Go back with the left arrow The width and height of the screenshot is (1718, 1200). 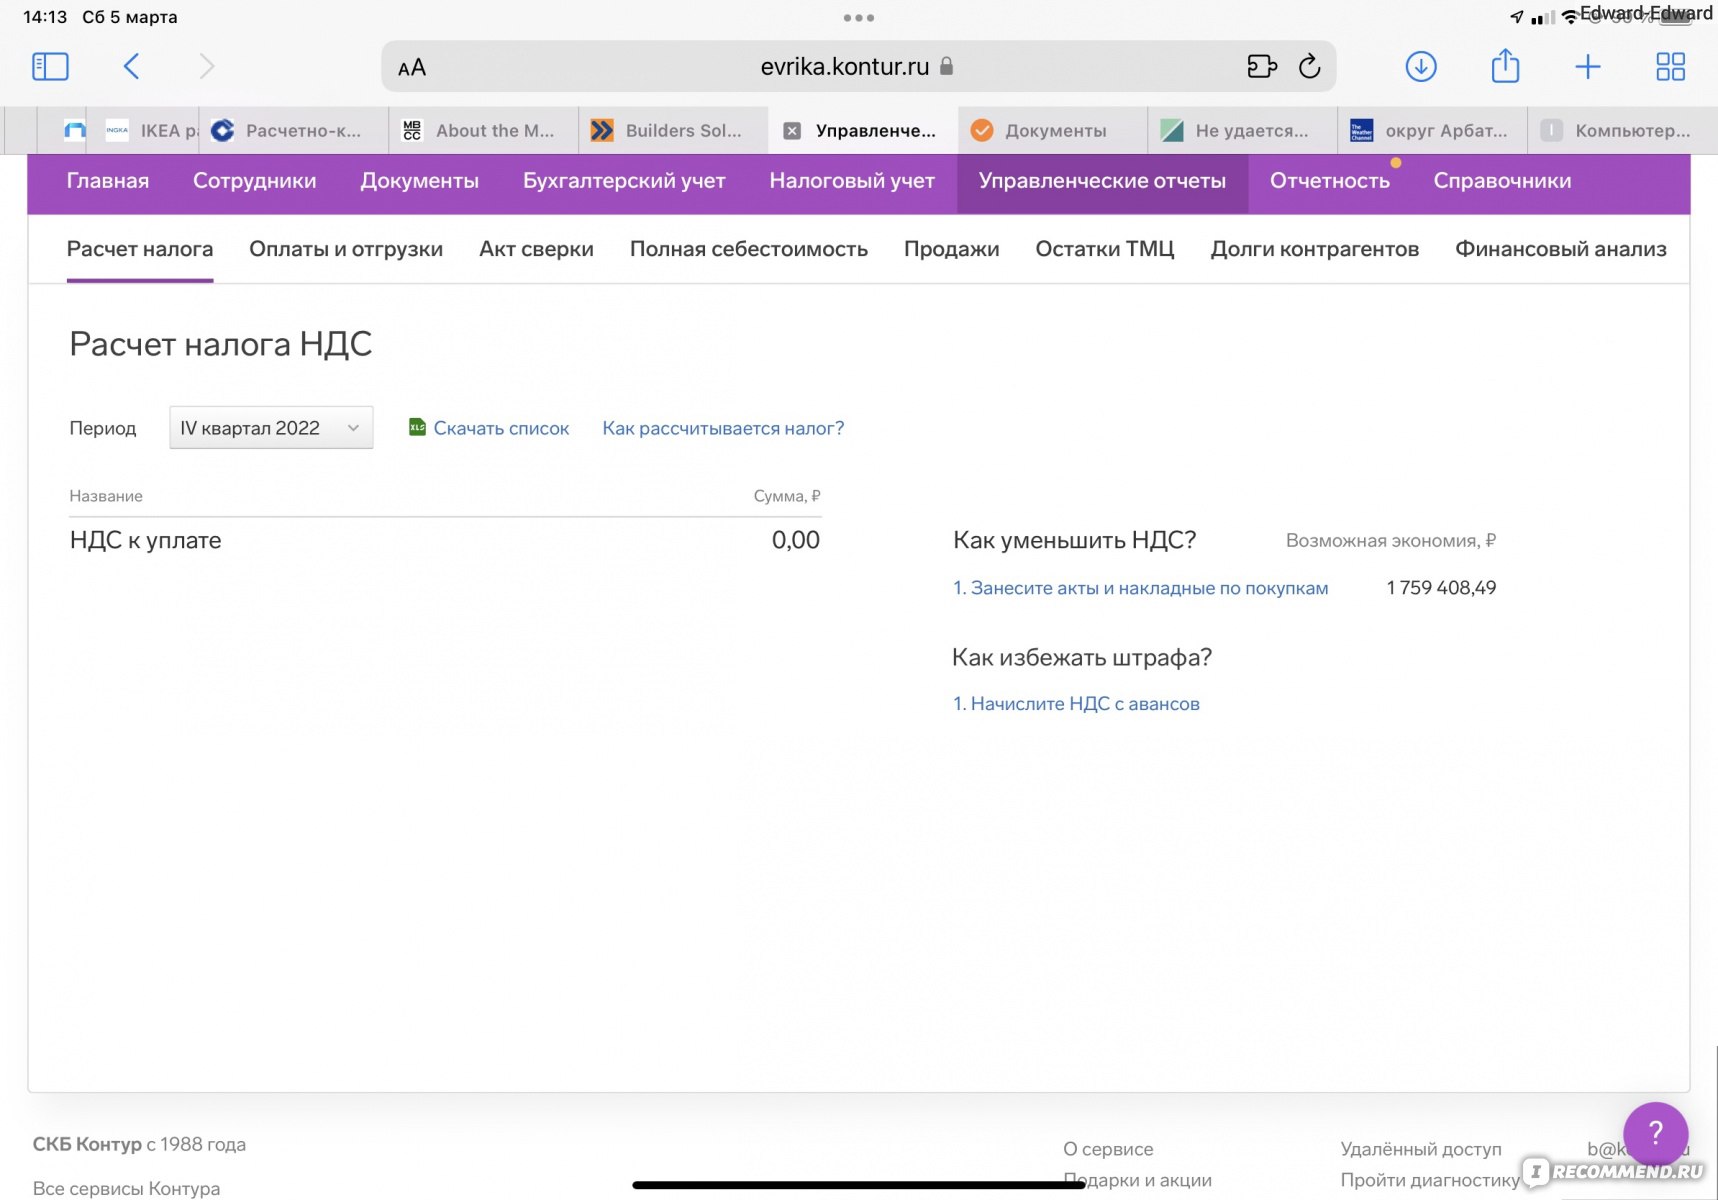pos(131,67)
